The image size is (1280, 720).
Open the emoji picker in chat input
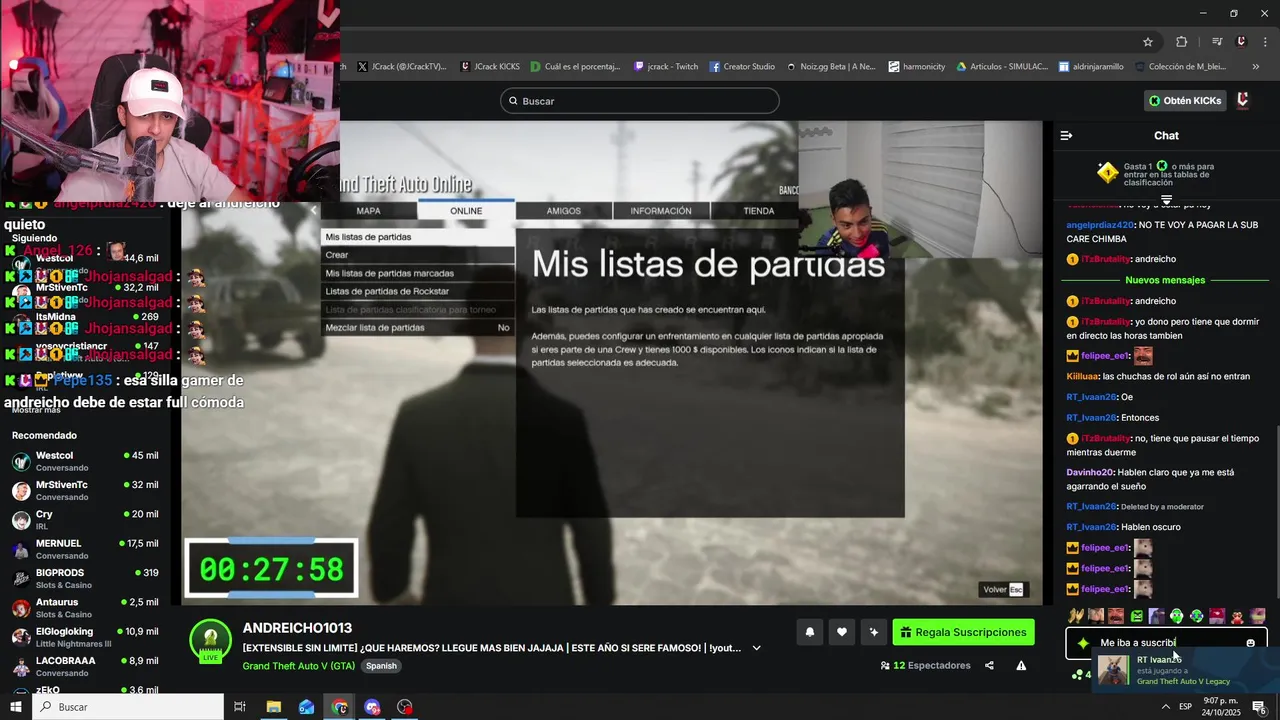tap(1250, 643)
